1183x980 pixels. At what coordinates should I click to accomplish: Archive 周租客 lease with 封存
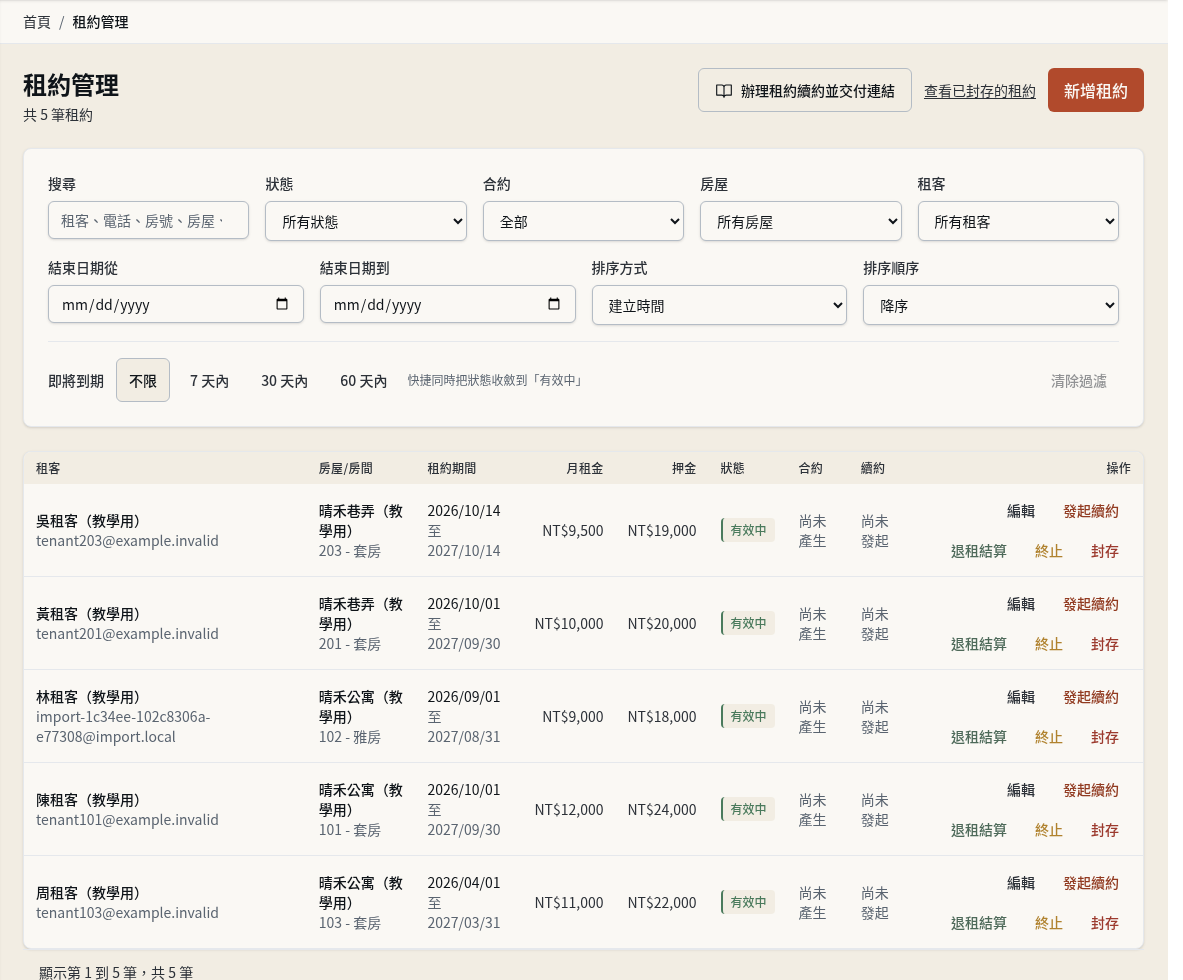point(1105,923)
